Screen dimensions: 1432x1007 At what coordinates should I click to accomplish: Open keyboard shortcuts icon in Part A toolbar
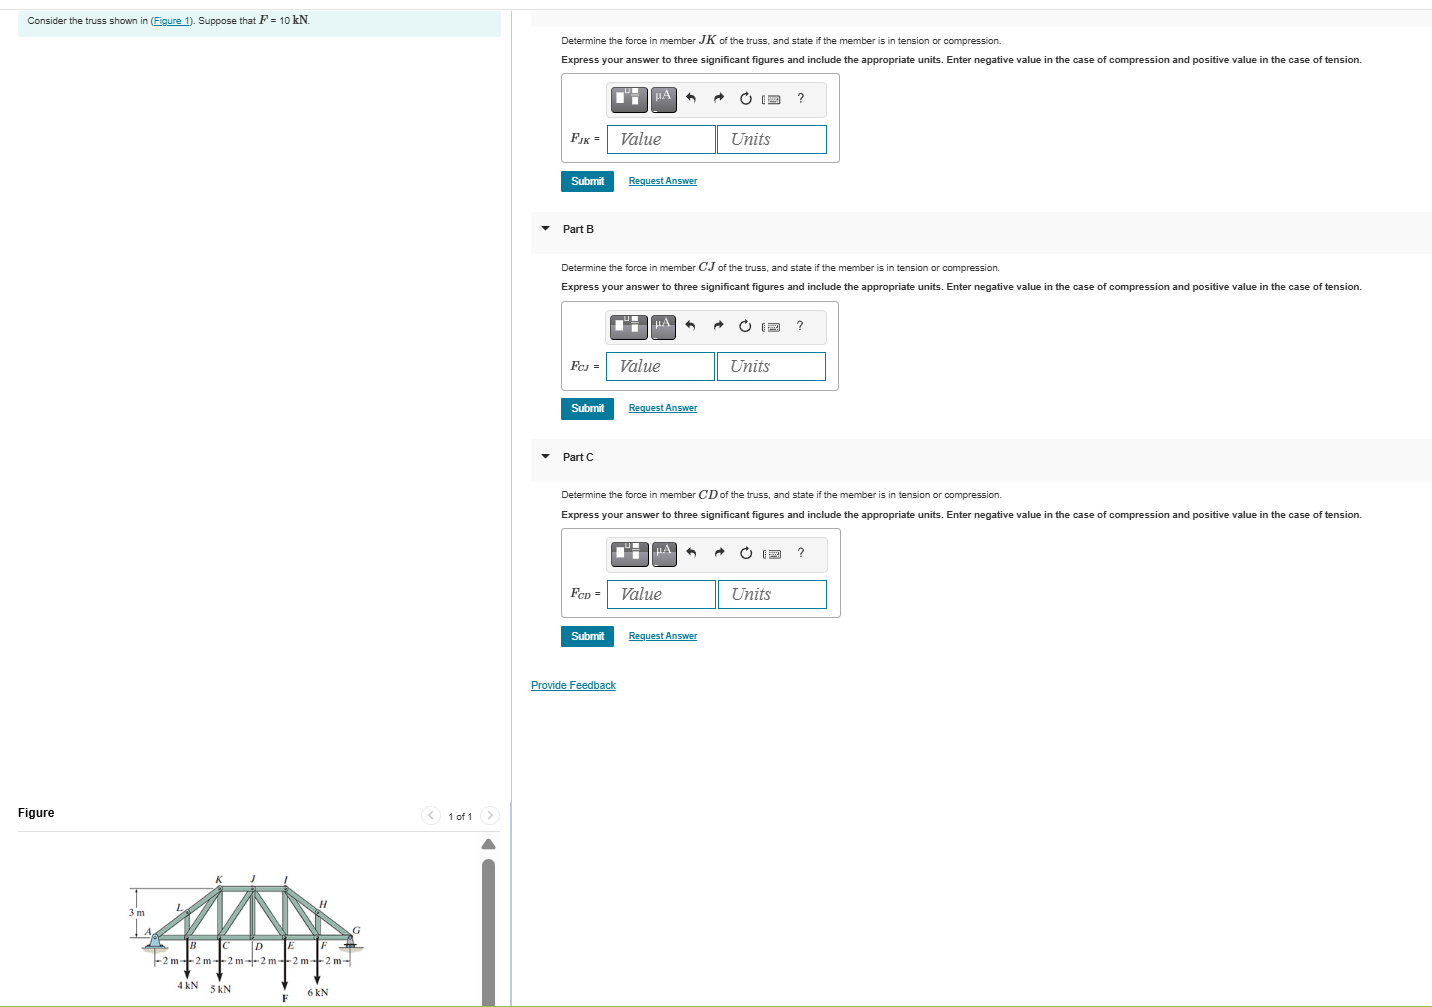tap(771, 99)
